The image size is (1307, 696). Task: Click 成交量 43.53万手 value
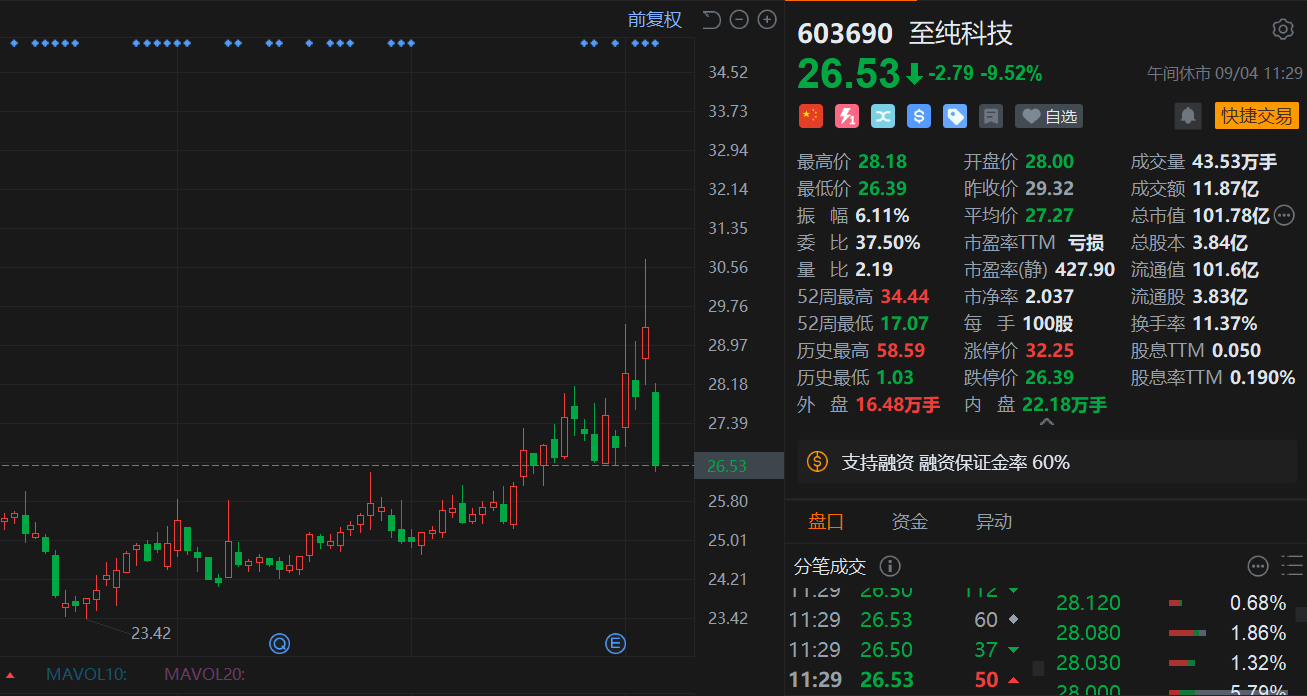click(x=1234, y=161)
